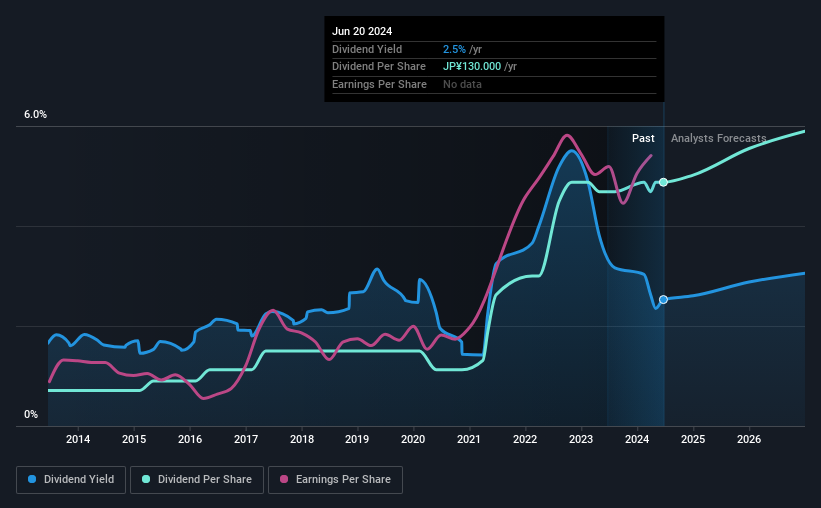This screenshot has width=821, height=508.
Task: Toggle the Earnings Per Share legend button
Action: click(335, 480)
